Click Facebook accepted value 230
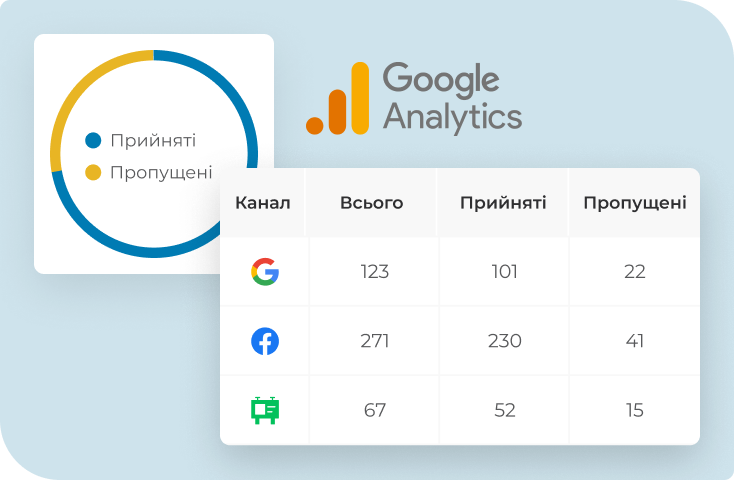The height and width of the screenshot is (480, 734). tap(505, 341)
